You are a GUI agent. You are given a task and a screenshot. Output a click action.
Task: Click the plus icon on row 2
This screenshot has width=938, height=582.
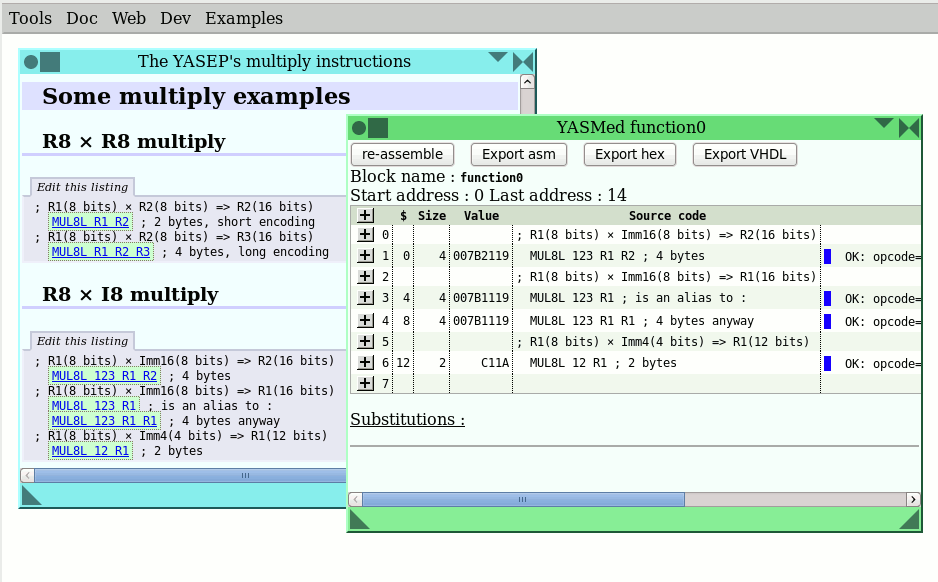click(x=366, y=276)
